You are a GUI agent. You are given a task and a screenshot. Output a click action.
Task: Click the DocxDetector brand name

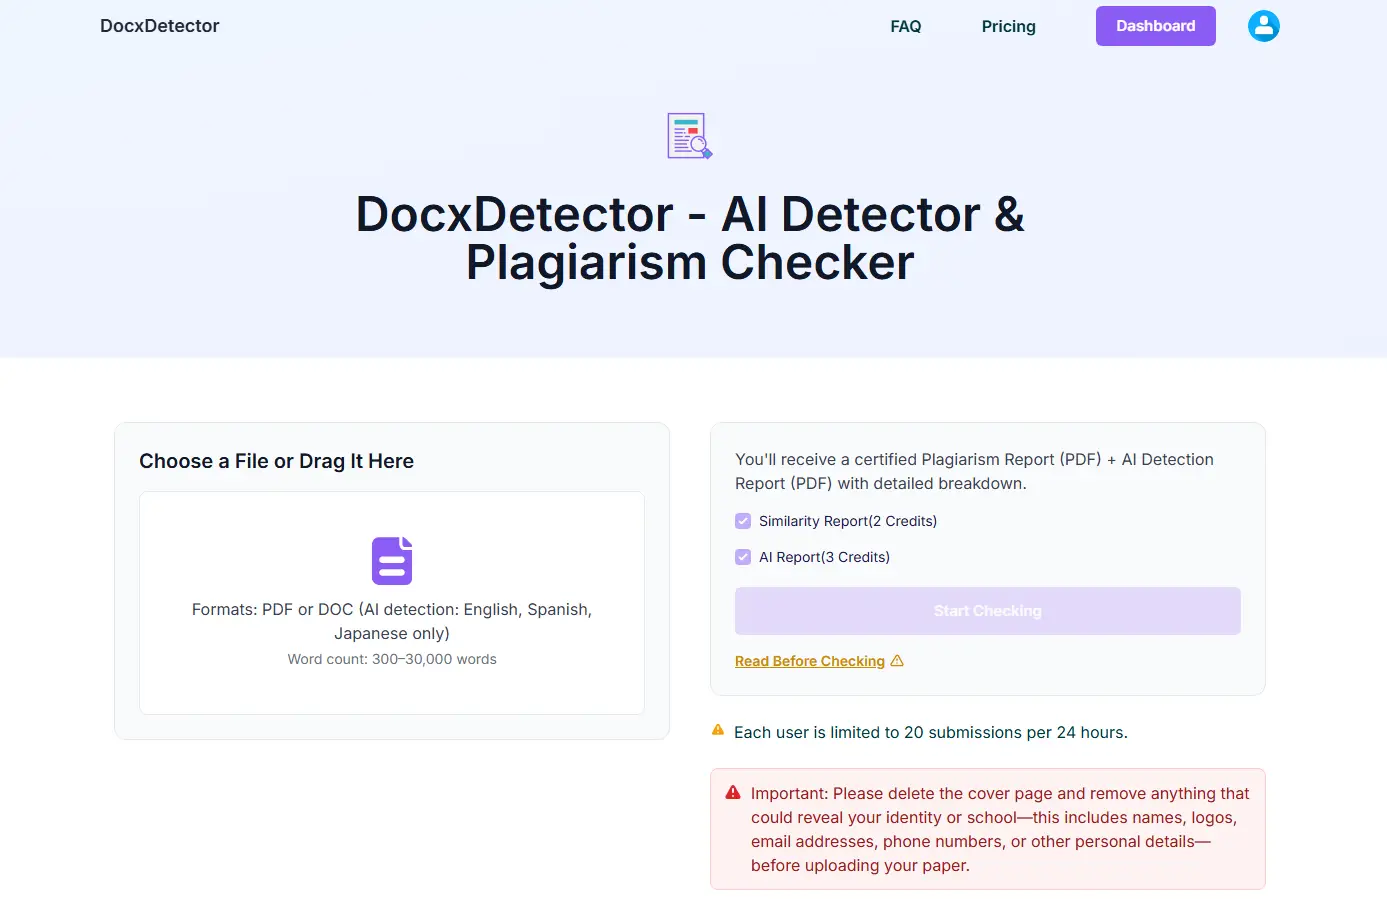[x=160, y=26]
